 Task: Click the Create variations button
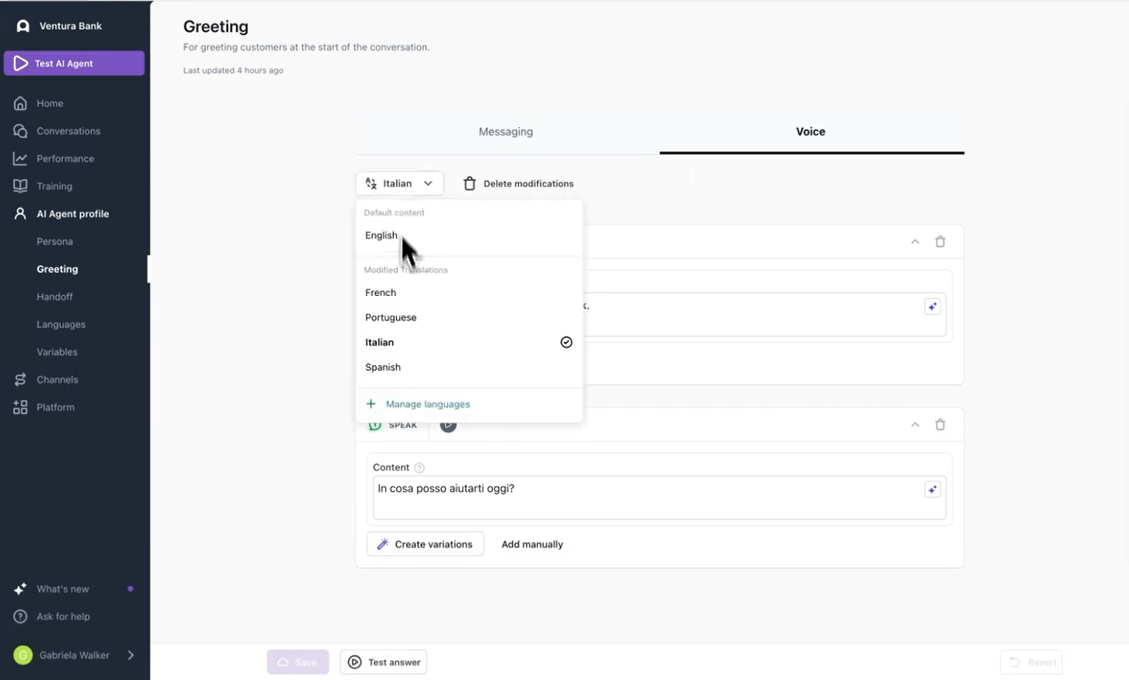tap(425, 544)
